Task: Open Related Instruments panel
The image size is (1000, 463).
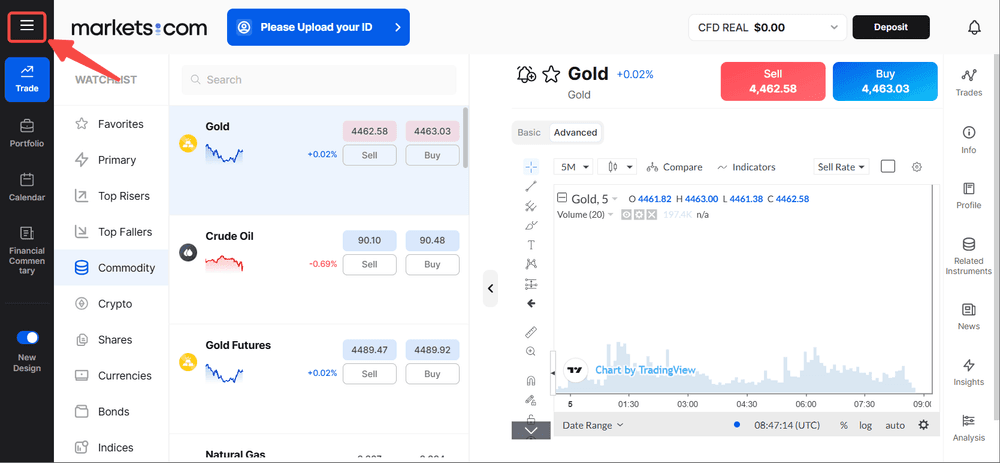Action: coord(969,256)
